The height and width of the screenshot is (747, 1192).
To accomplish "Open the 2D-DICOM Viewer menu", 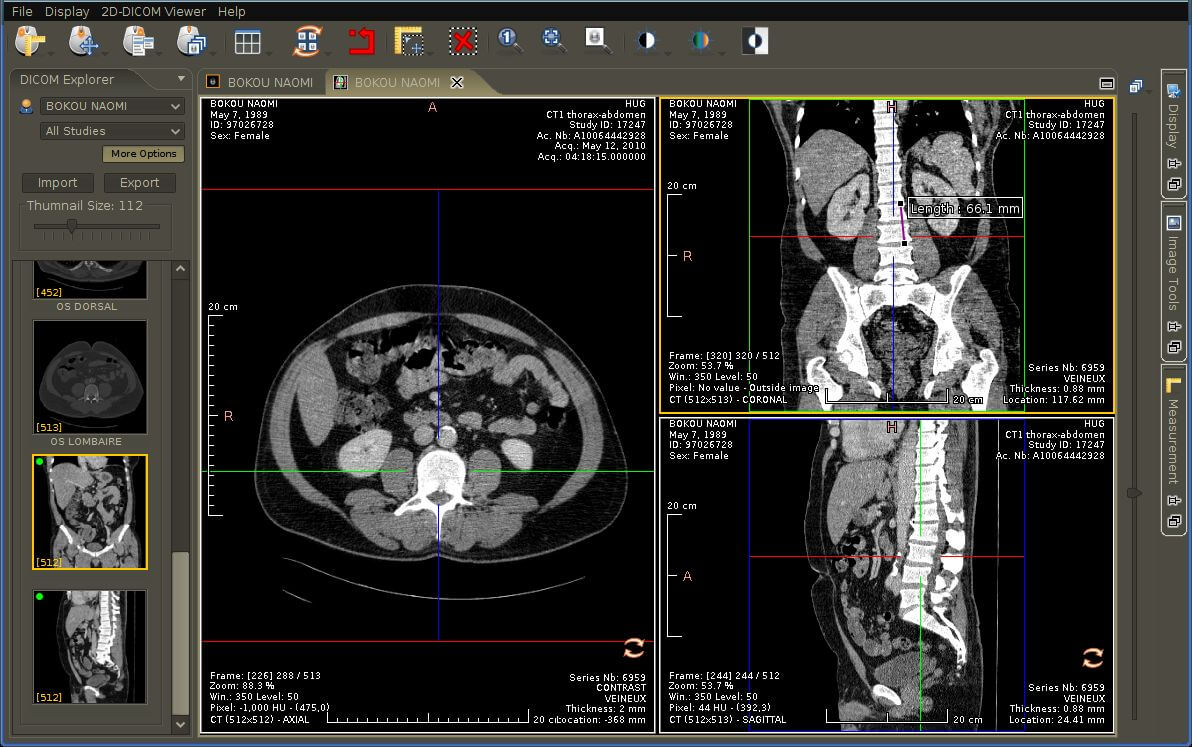I will click(x=152, y=11).
